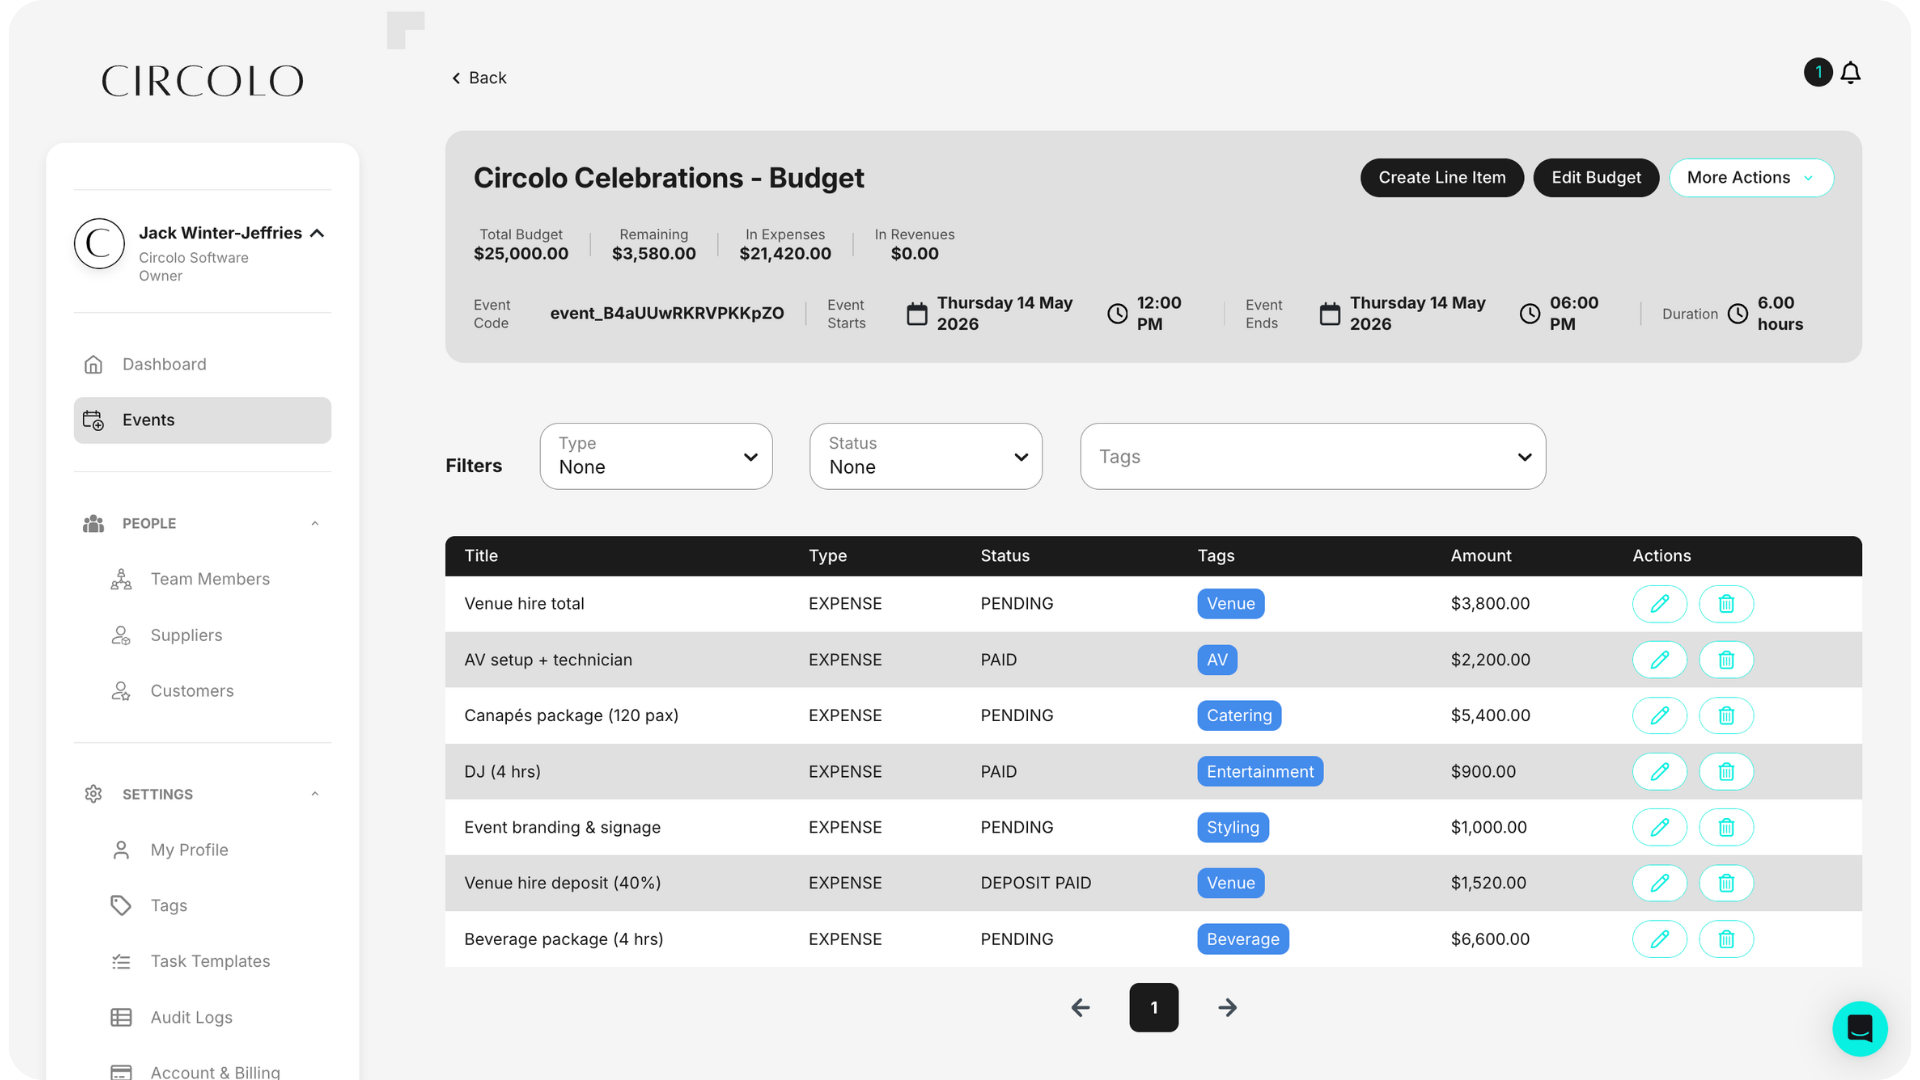The width and height of the screenshot is (1920, 1080).
Task: Collapse the PEOPLE sidebar section
Action: (315, 524)
